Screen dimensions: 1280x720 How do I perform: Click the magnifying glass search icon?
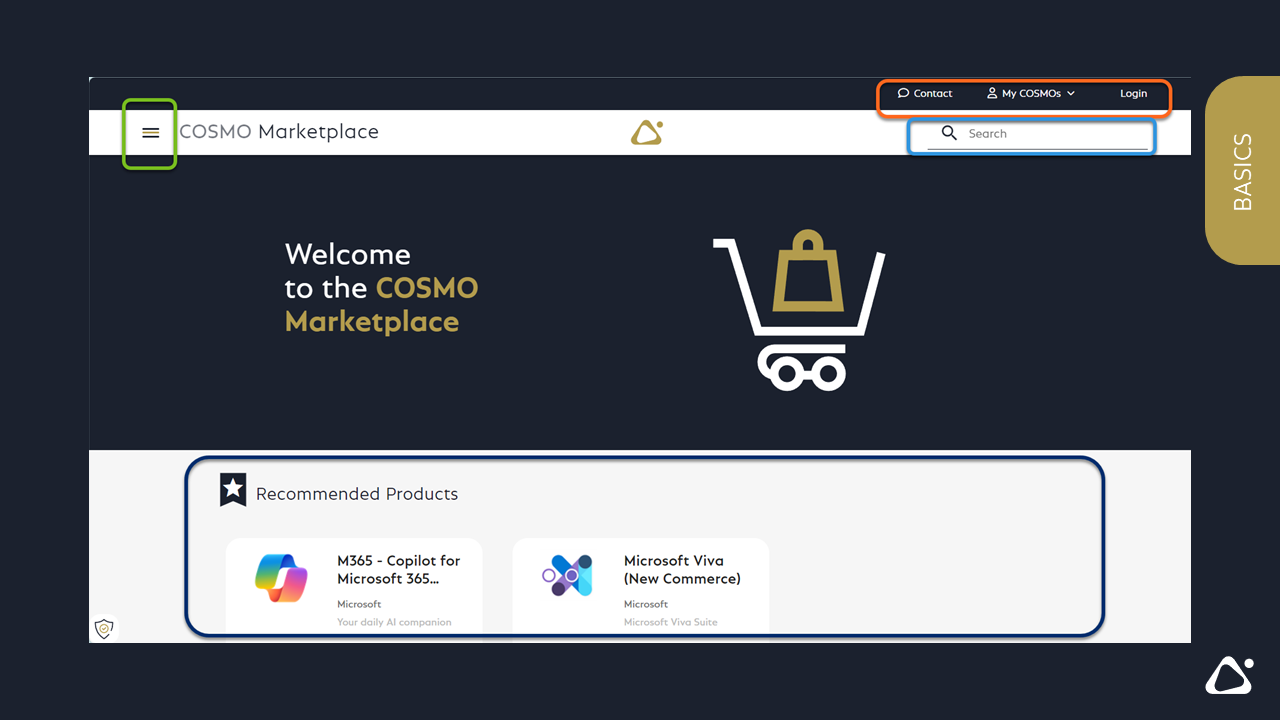pos(949,133)
